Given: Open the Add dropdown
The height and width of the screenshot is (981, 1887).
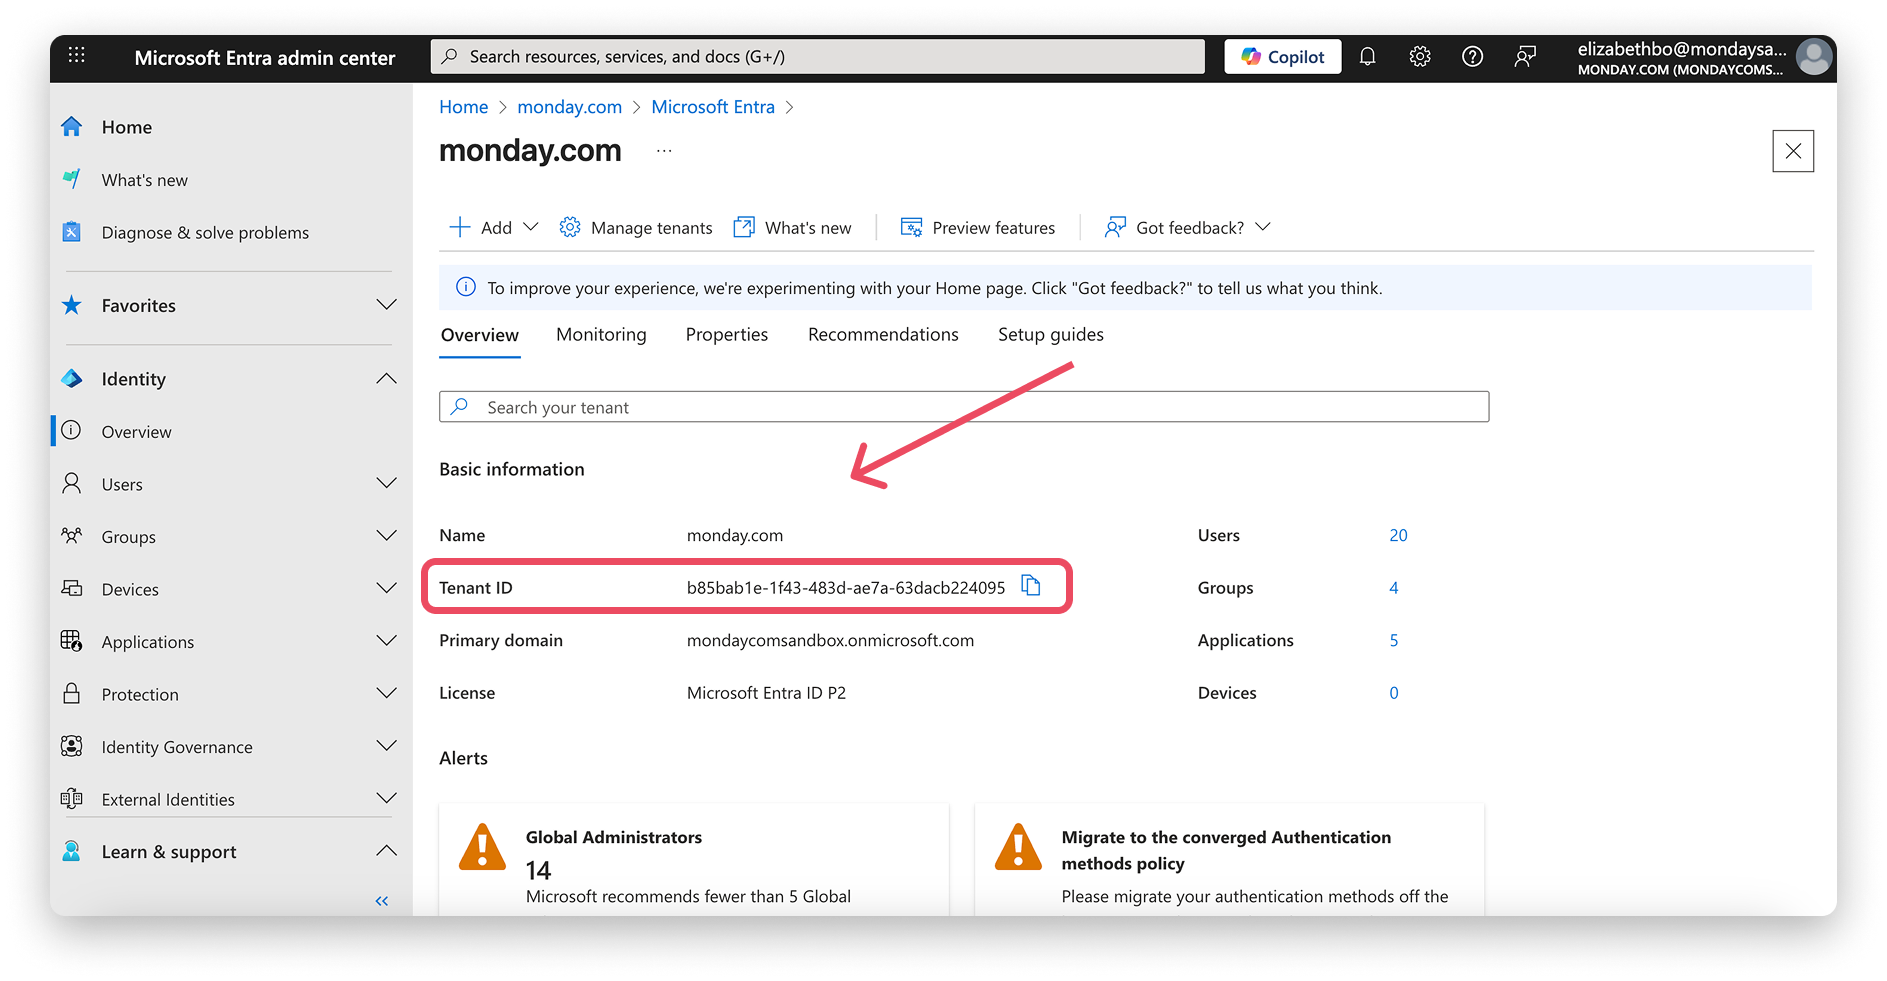Looking at the screenshot, I should click(494, 228).
